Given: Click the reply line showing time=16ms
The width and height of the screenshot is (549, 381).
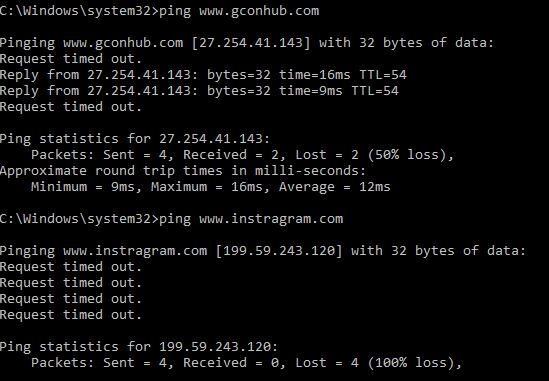Looking at the screenshot, I should click(x=203, y=75).
